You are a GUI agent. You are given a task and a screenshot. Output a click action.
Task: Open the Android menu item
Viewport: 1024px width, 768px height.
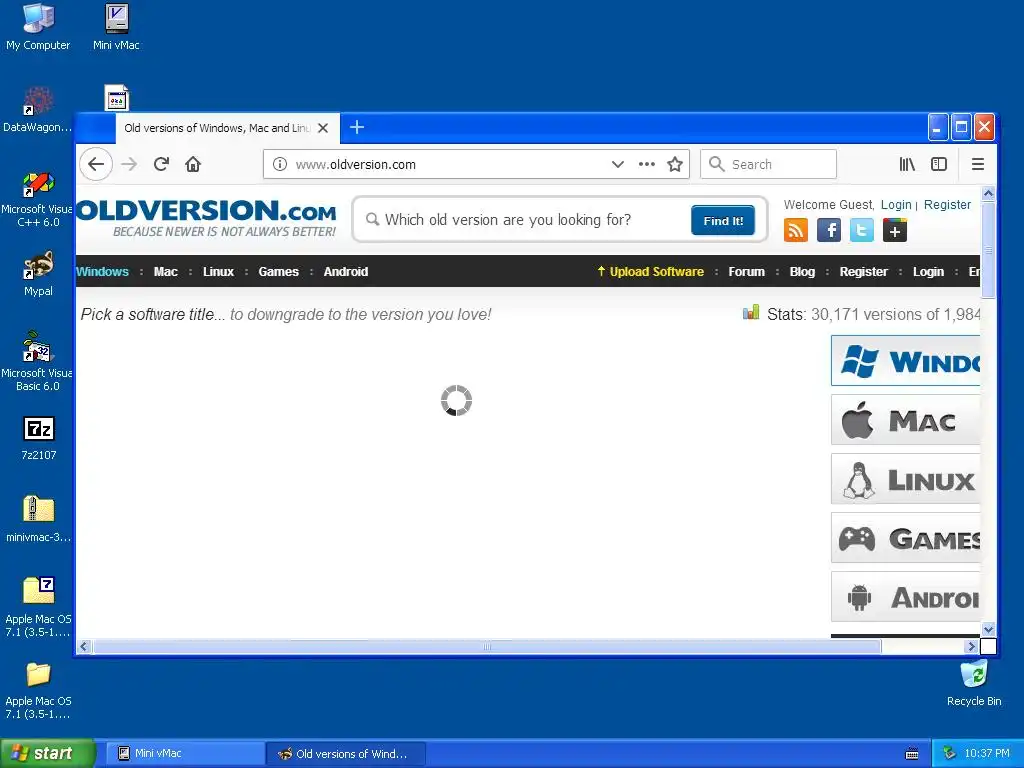click(345, 272)
